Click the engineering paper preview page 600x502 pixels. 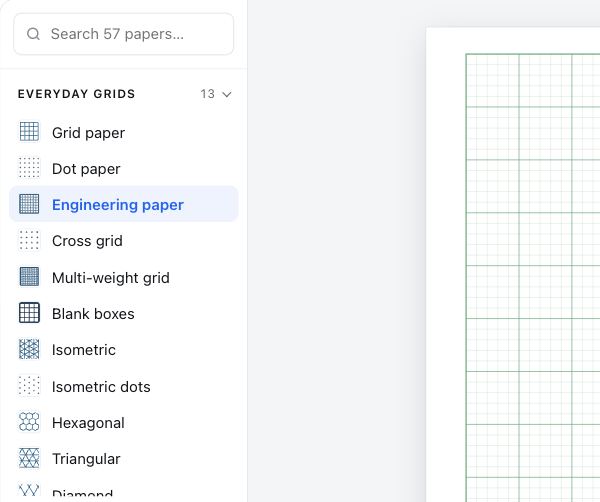click(513, 265)
